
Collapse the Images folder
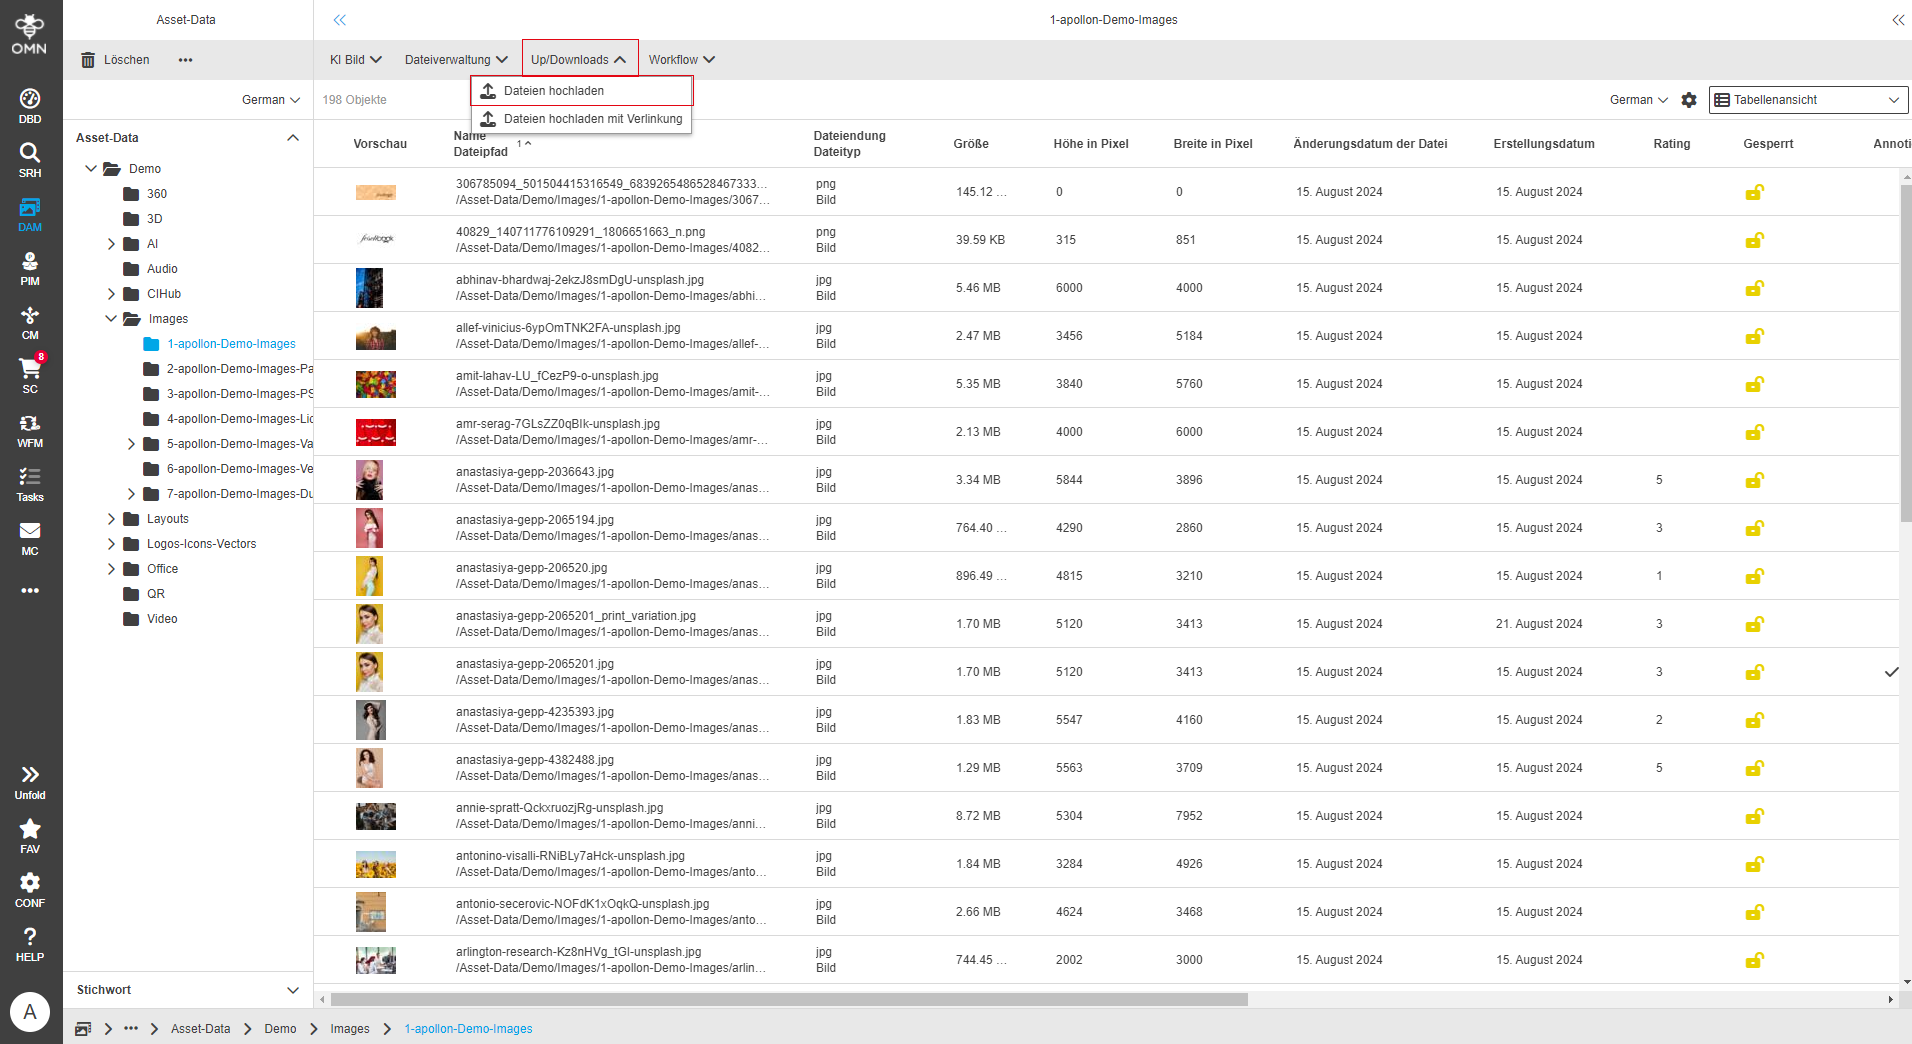(x=111, y=318)
